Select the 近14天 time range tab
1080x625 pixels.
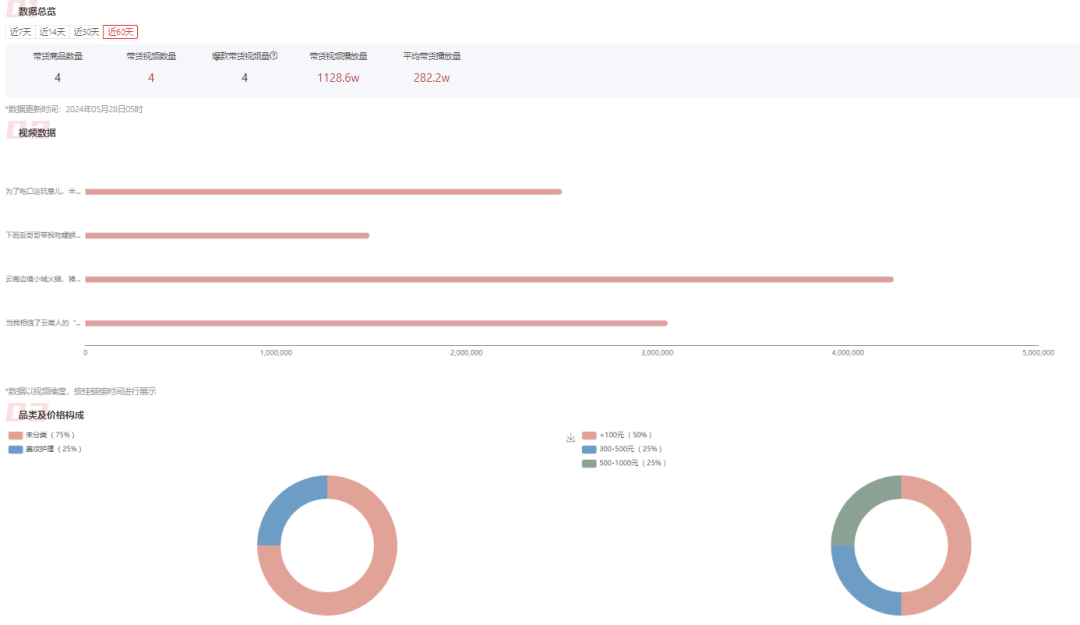tap(52, 32)
